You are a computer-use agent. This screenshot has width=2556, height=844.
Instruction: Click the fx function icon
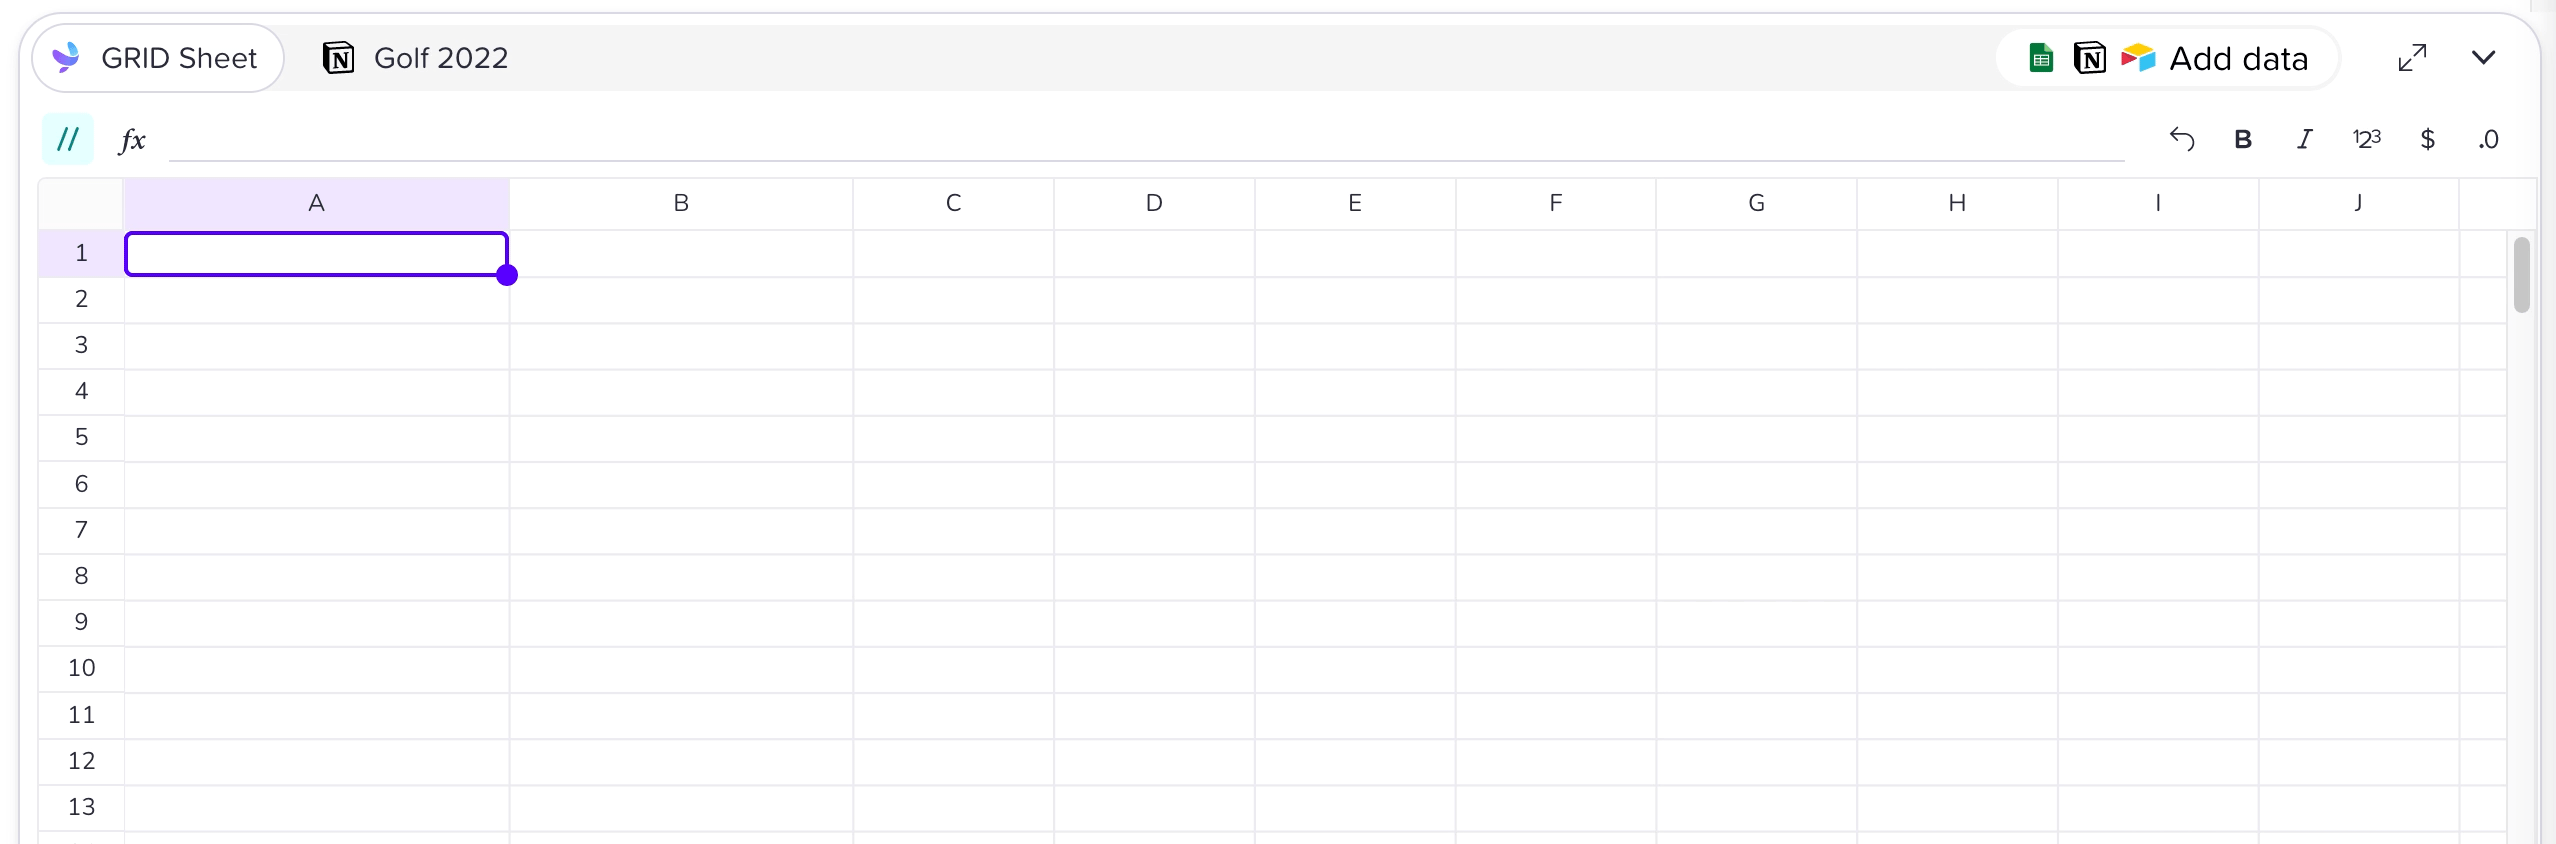(132, 139)
